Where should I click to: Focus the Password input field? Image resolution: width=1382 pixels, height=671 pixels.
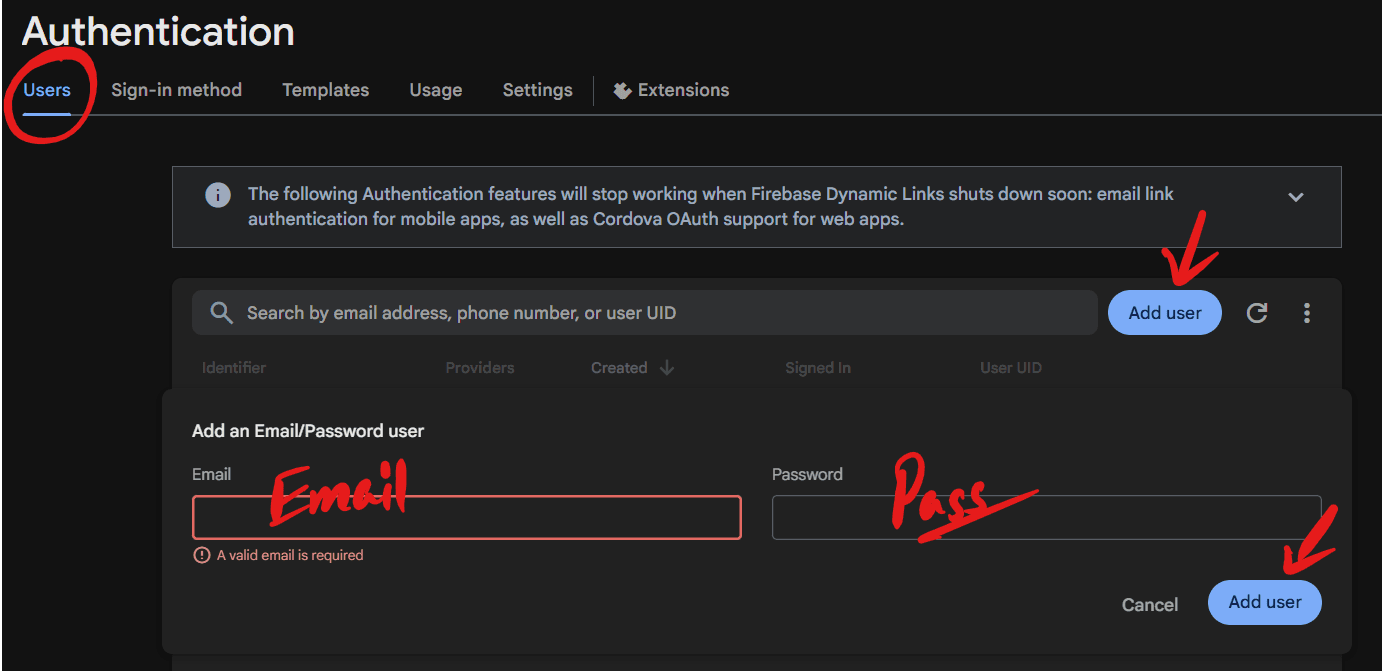pos(1047,517)
